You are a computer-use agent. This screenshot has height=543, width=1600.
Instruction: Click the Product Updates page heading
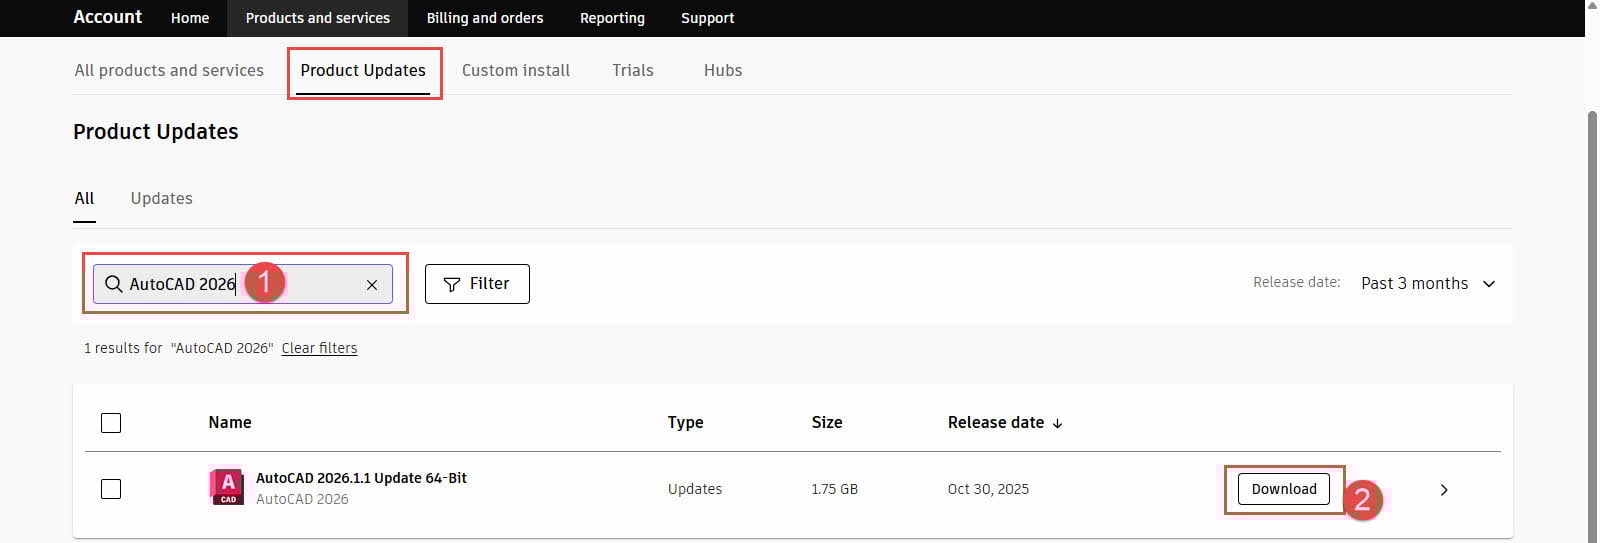(156, 132)
